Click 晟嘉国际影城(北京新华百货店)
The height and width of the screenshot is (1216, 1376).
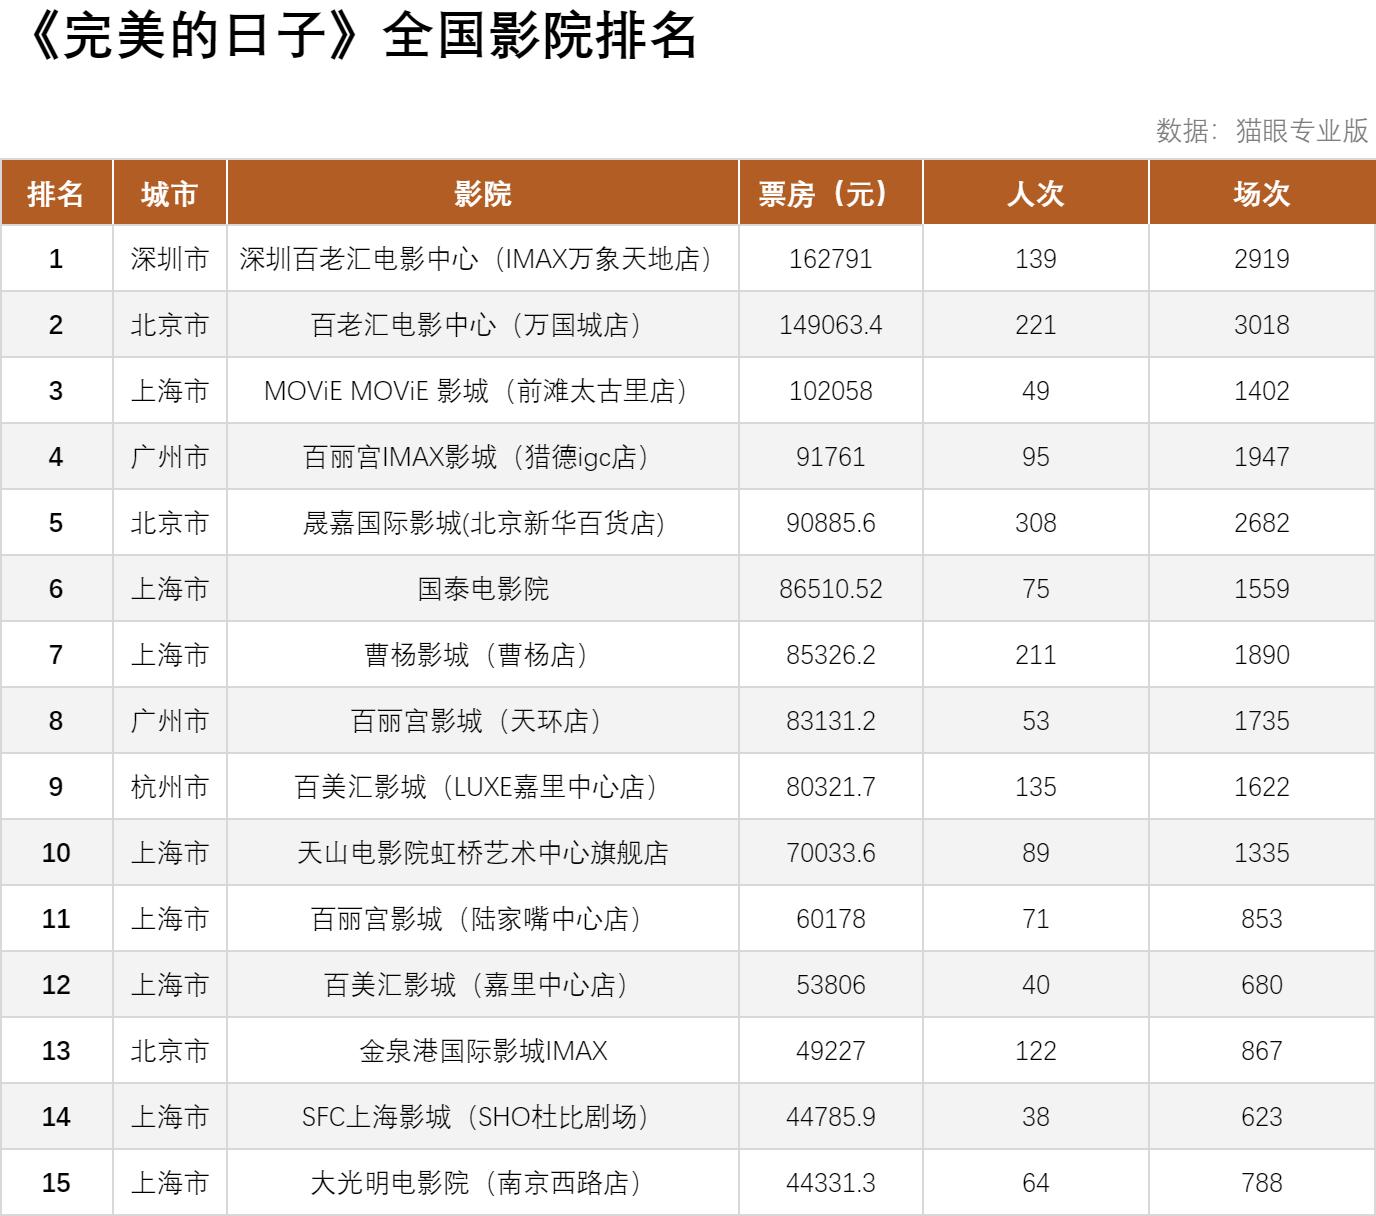pos(483,523)
